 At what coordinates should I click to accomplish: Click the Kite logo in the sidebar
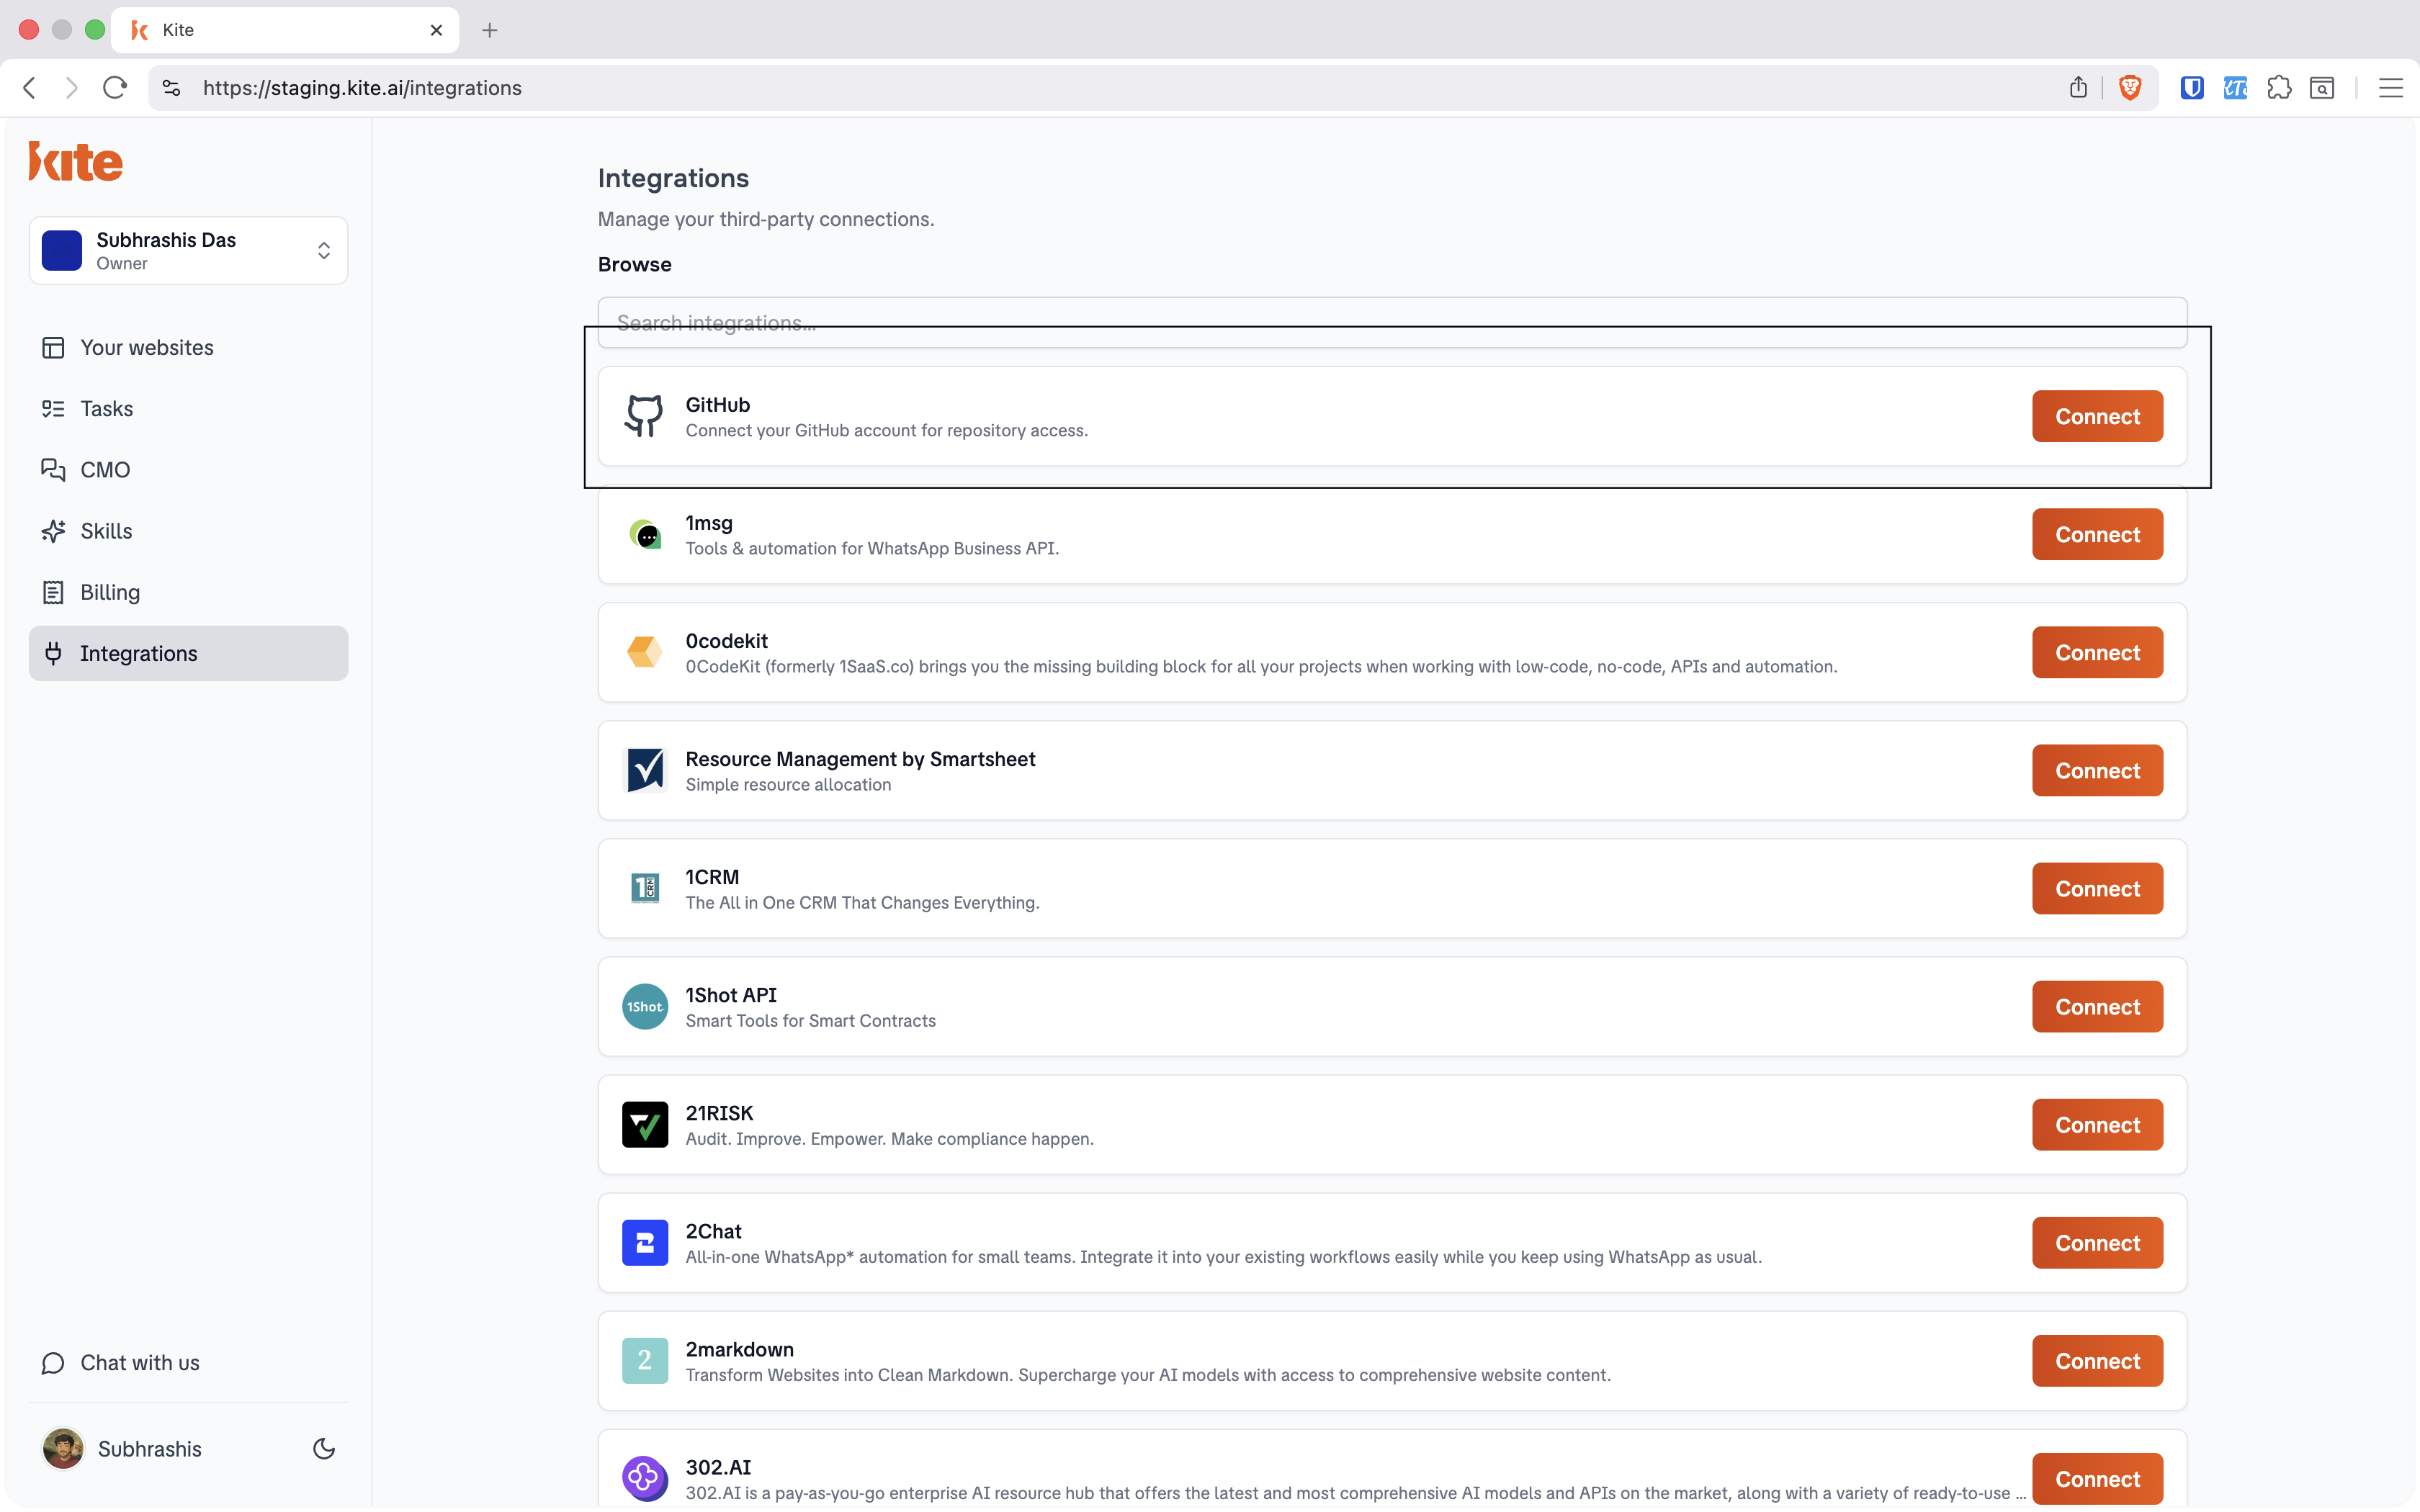pos(76,161)
